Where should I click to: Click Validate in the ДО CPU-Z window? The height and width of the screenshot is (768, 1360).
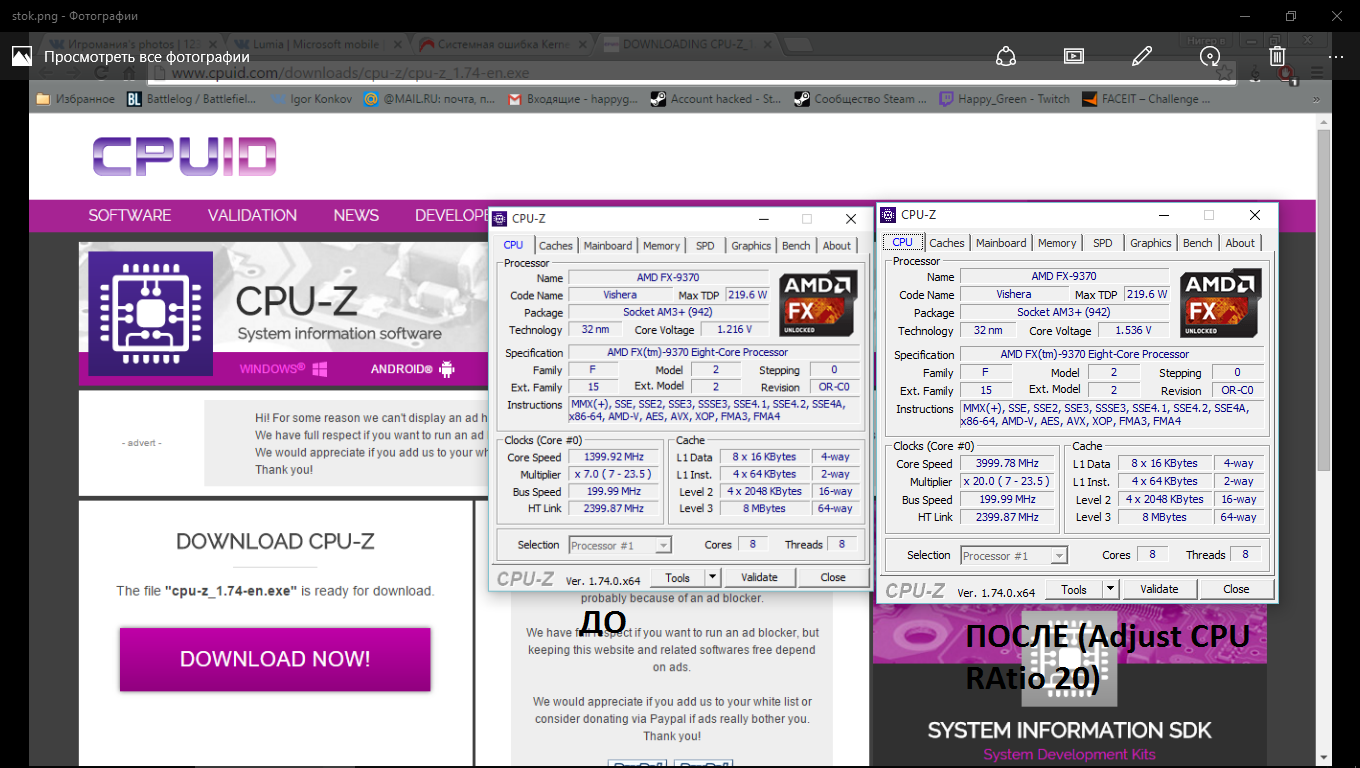(759, 577)
